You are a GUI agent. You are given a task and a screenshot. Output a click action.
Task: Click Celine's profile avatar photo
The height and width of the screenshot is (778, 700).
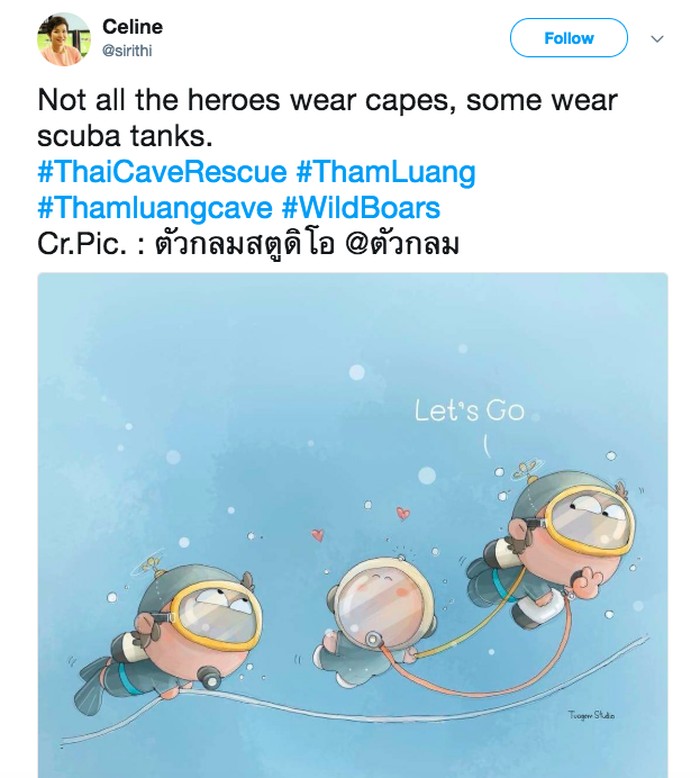point(63,40)
